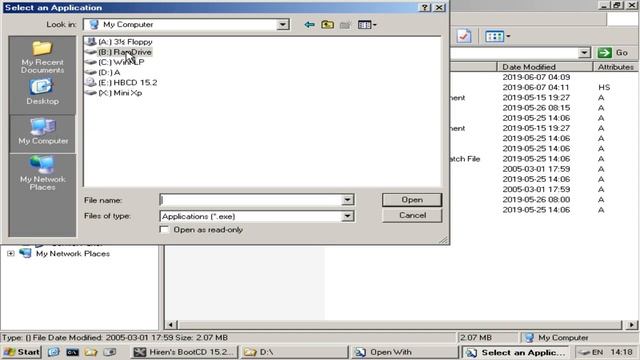Switch to the D:\ taskbar window
640x360 pixels.
click(x=294, y=352)
